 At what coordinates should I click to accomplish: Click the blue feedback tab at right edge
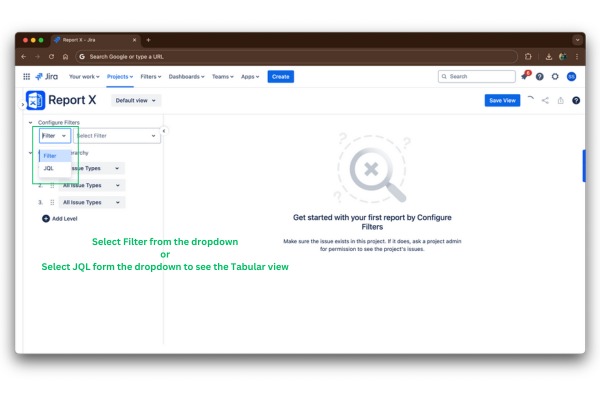(584, 166)
